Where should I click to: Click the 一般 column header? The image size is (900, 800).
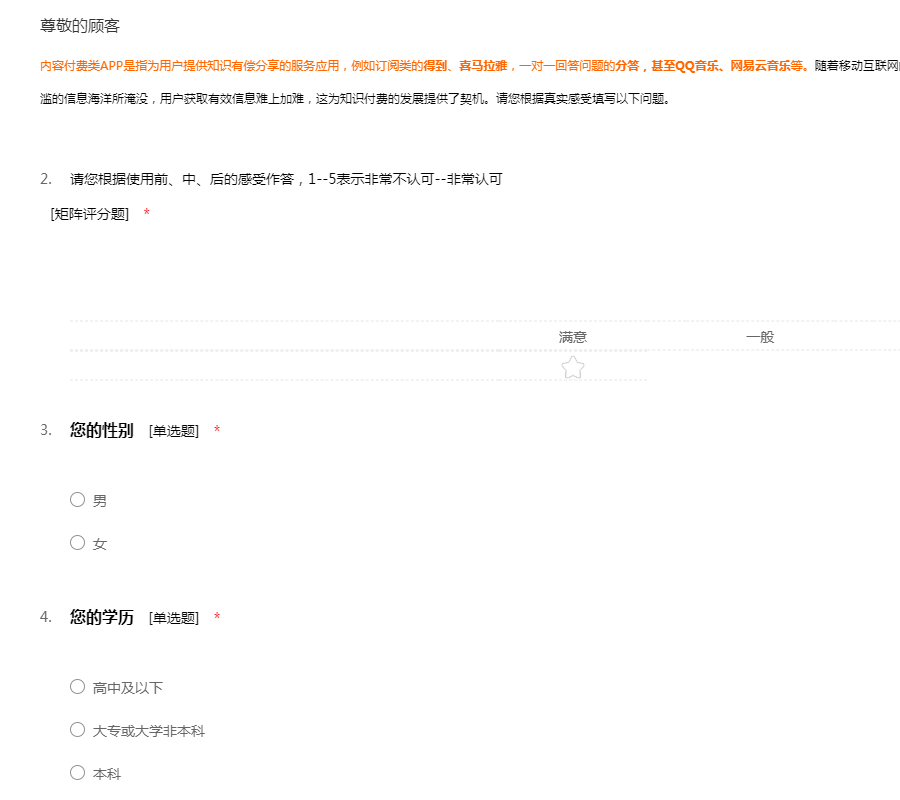760,337
